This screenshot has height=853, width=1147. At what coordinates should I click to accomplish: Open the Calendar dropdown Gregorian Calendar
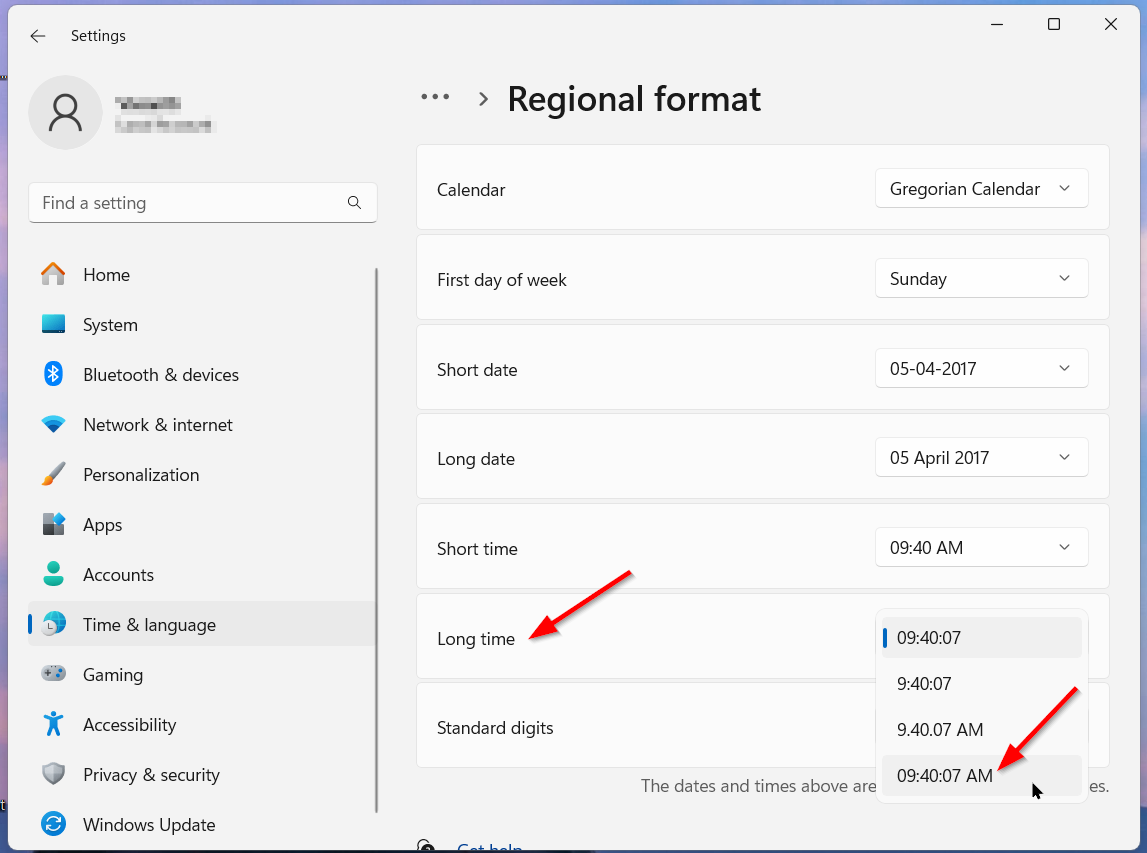(981, 189)
